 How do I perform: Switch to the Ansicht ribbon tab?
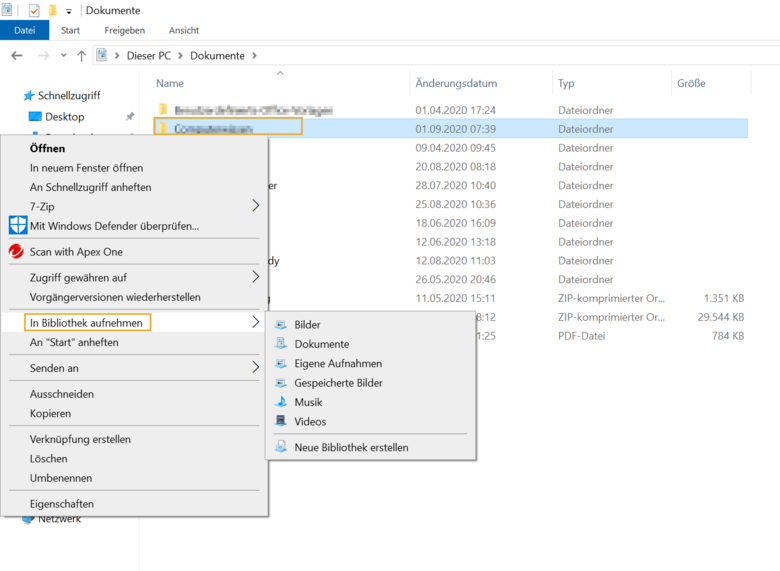pos(184,30)
